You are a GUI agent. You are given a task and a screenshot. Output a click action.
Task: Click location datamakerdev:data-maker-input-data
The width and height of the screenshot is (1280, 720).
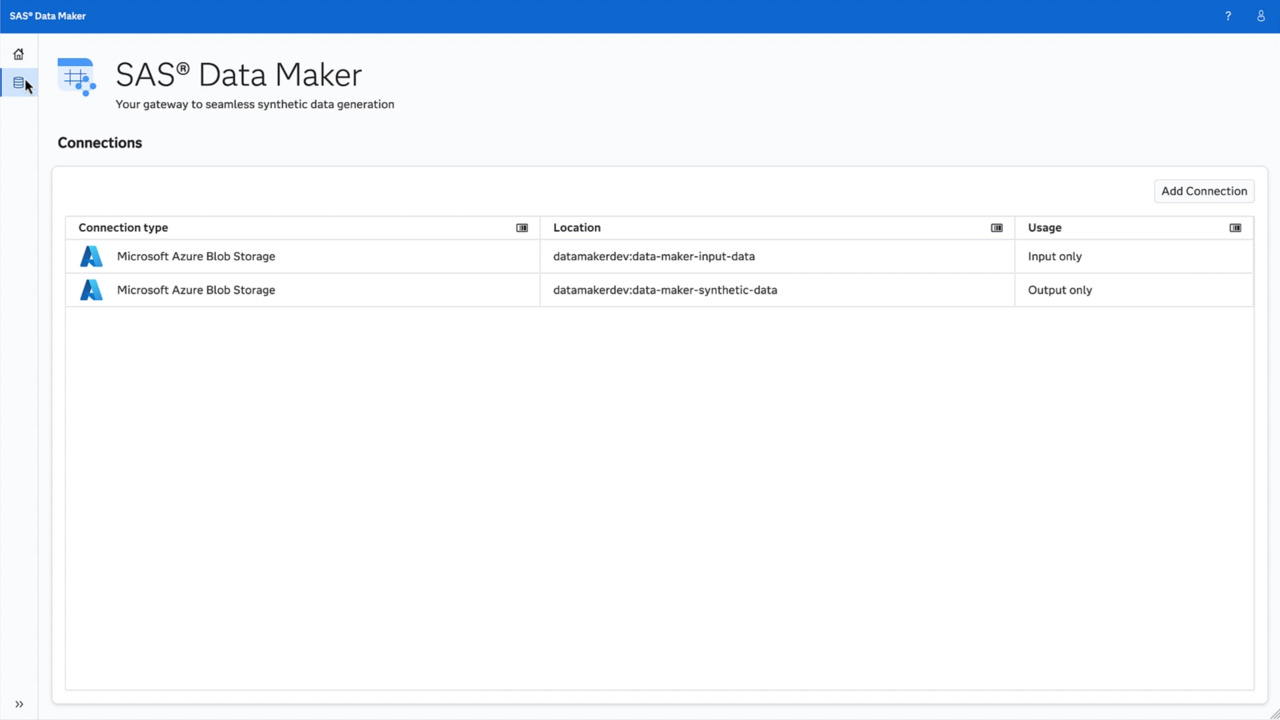(654, 256)
